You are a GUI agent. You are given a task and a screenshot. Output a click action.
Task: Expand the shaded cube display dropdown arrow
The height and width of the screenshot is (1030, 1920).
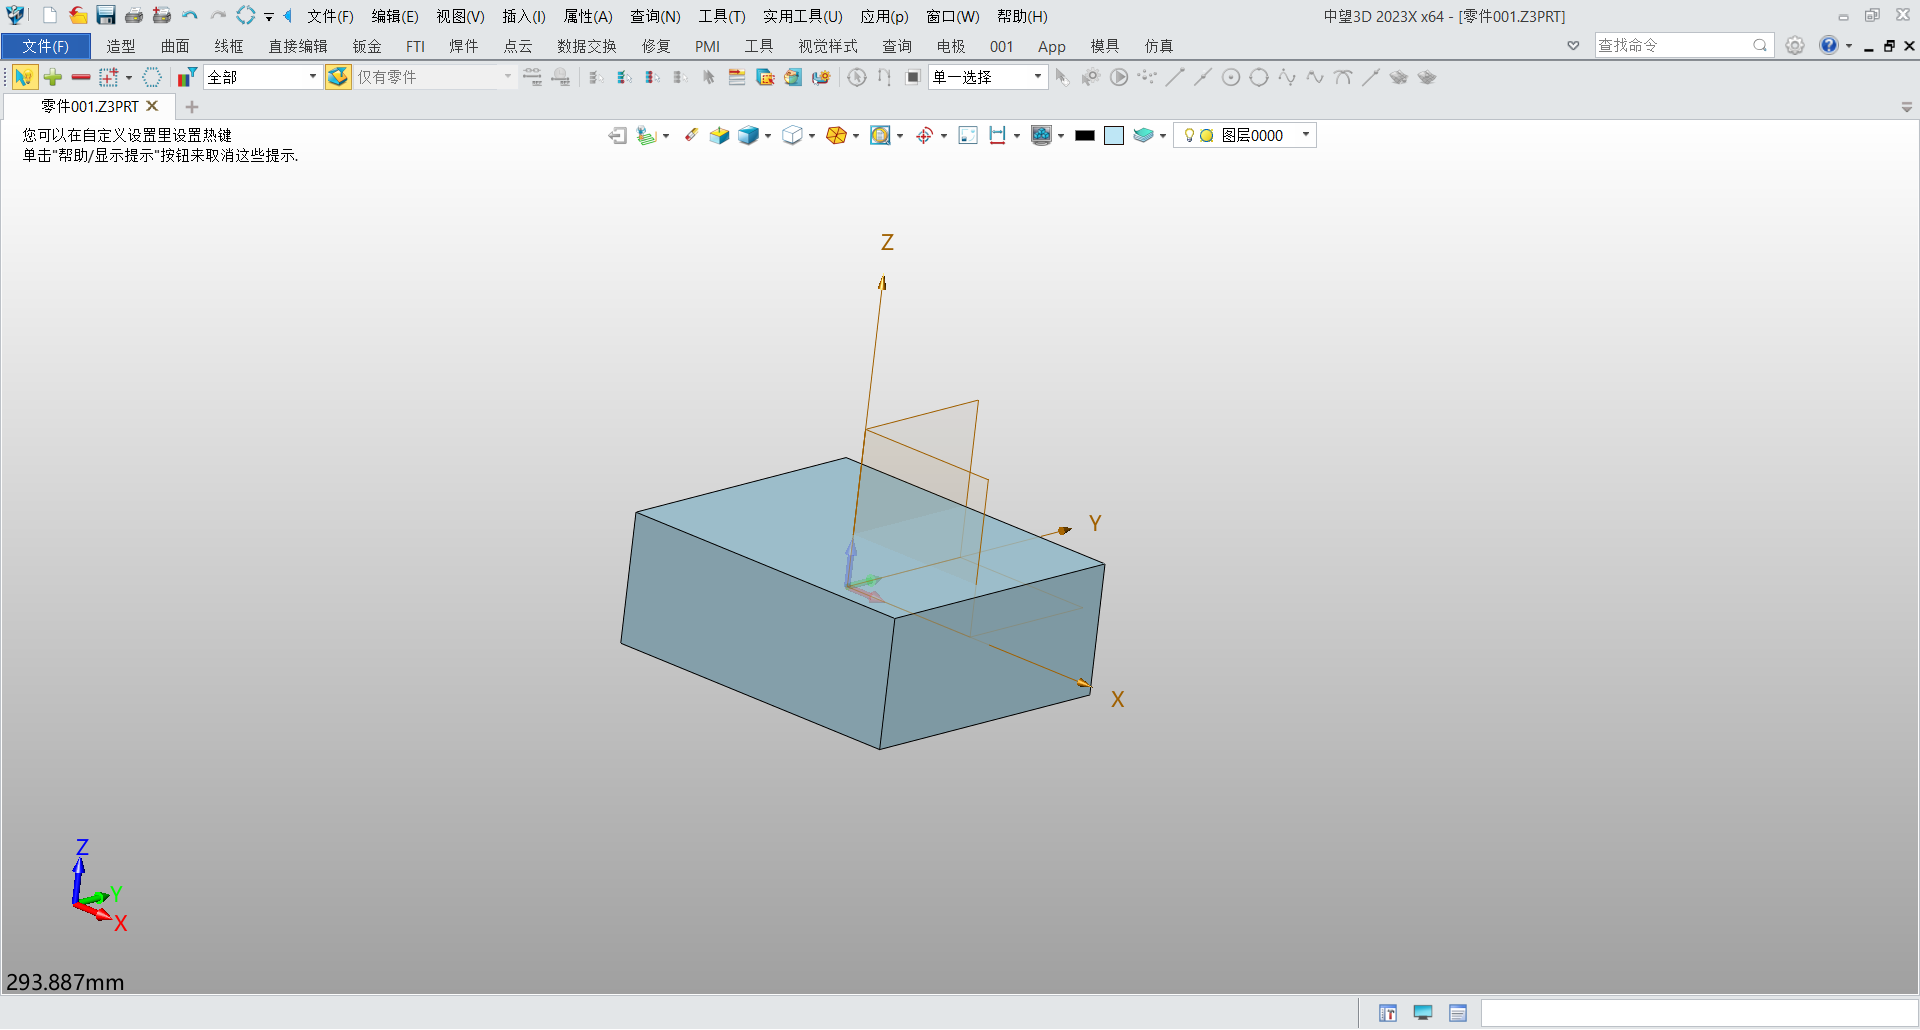[x=768, y=136]
